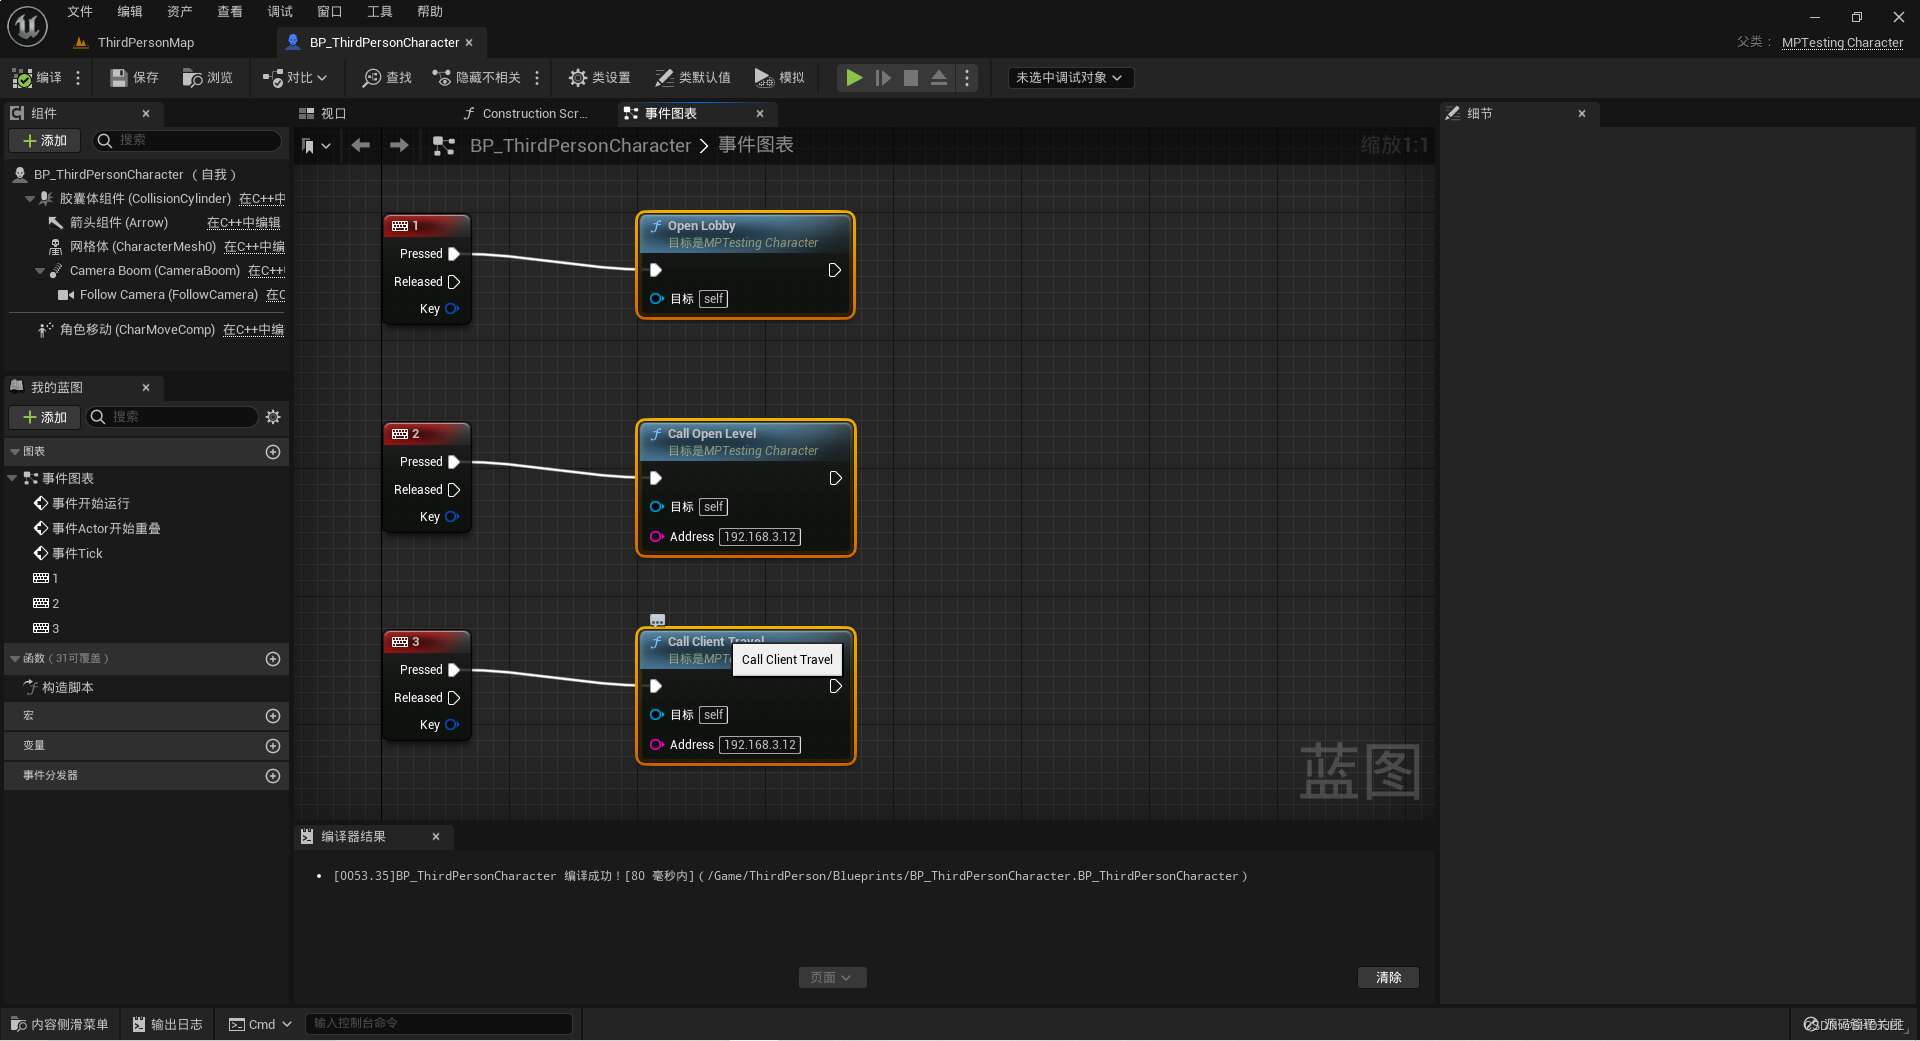The width and height of the screenshot is (1920, 1041).
Task: Click Key output pin of key 3 node
Action: coord(452,725)
